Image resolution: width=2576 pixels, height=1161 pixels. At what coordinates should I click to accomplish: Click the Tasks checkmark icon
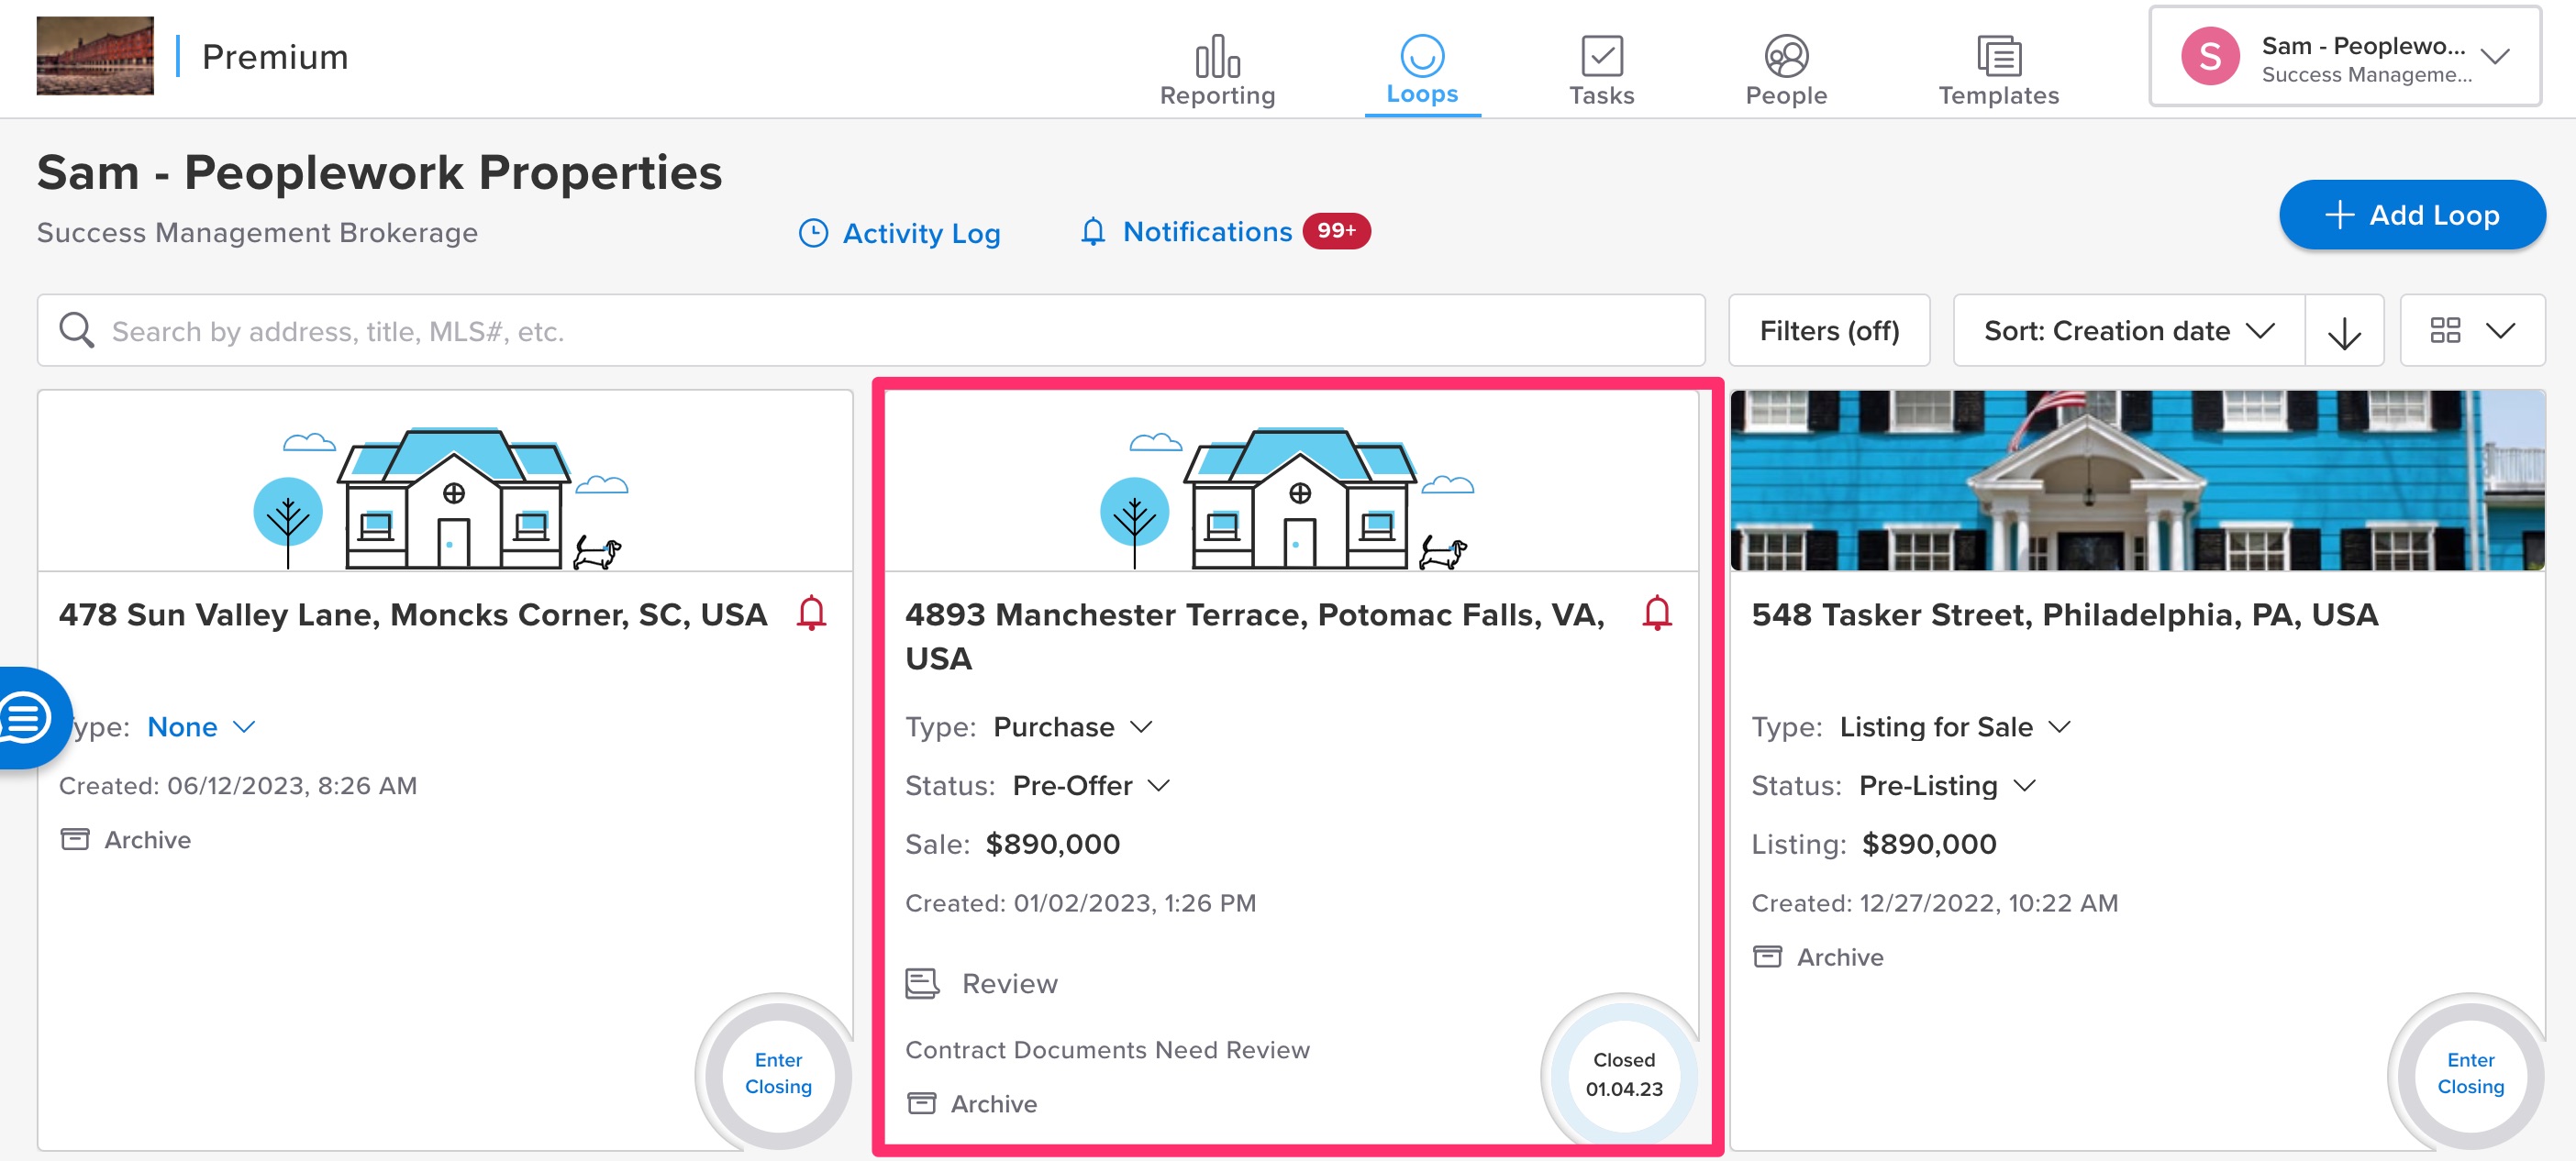click(1601, 56)
